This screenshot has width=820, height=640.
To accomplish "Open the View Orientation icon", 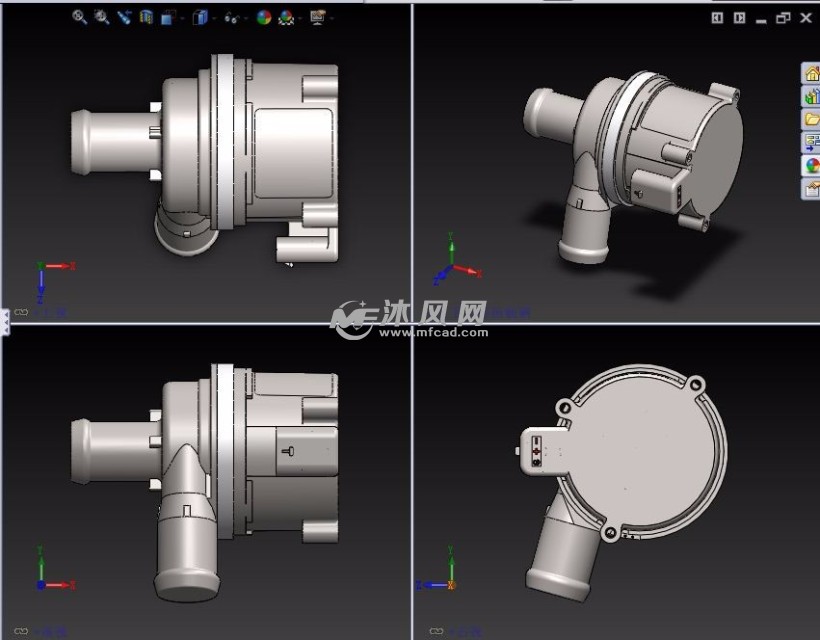I will 167,17.
